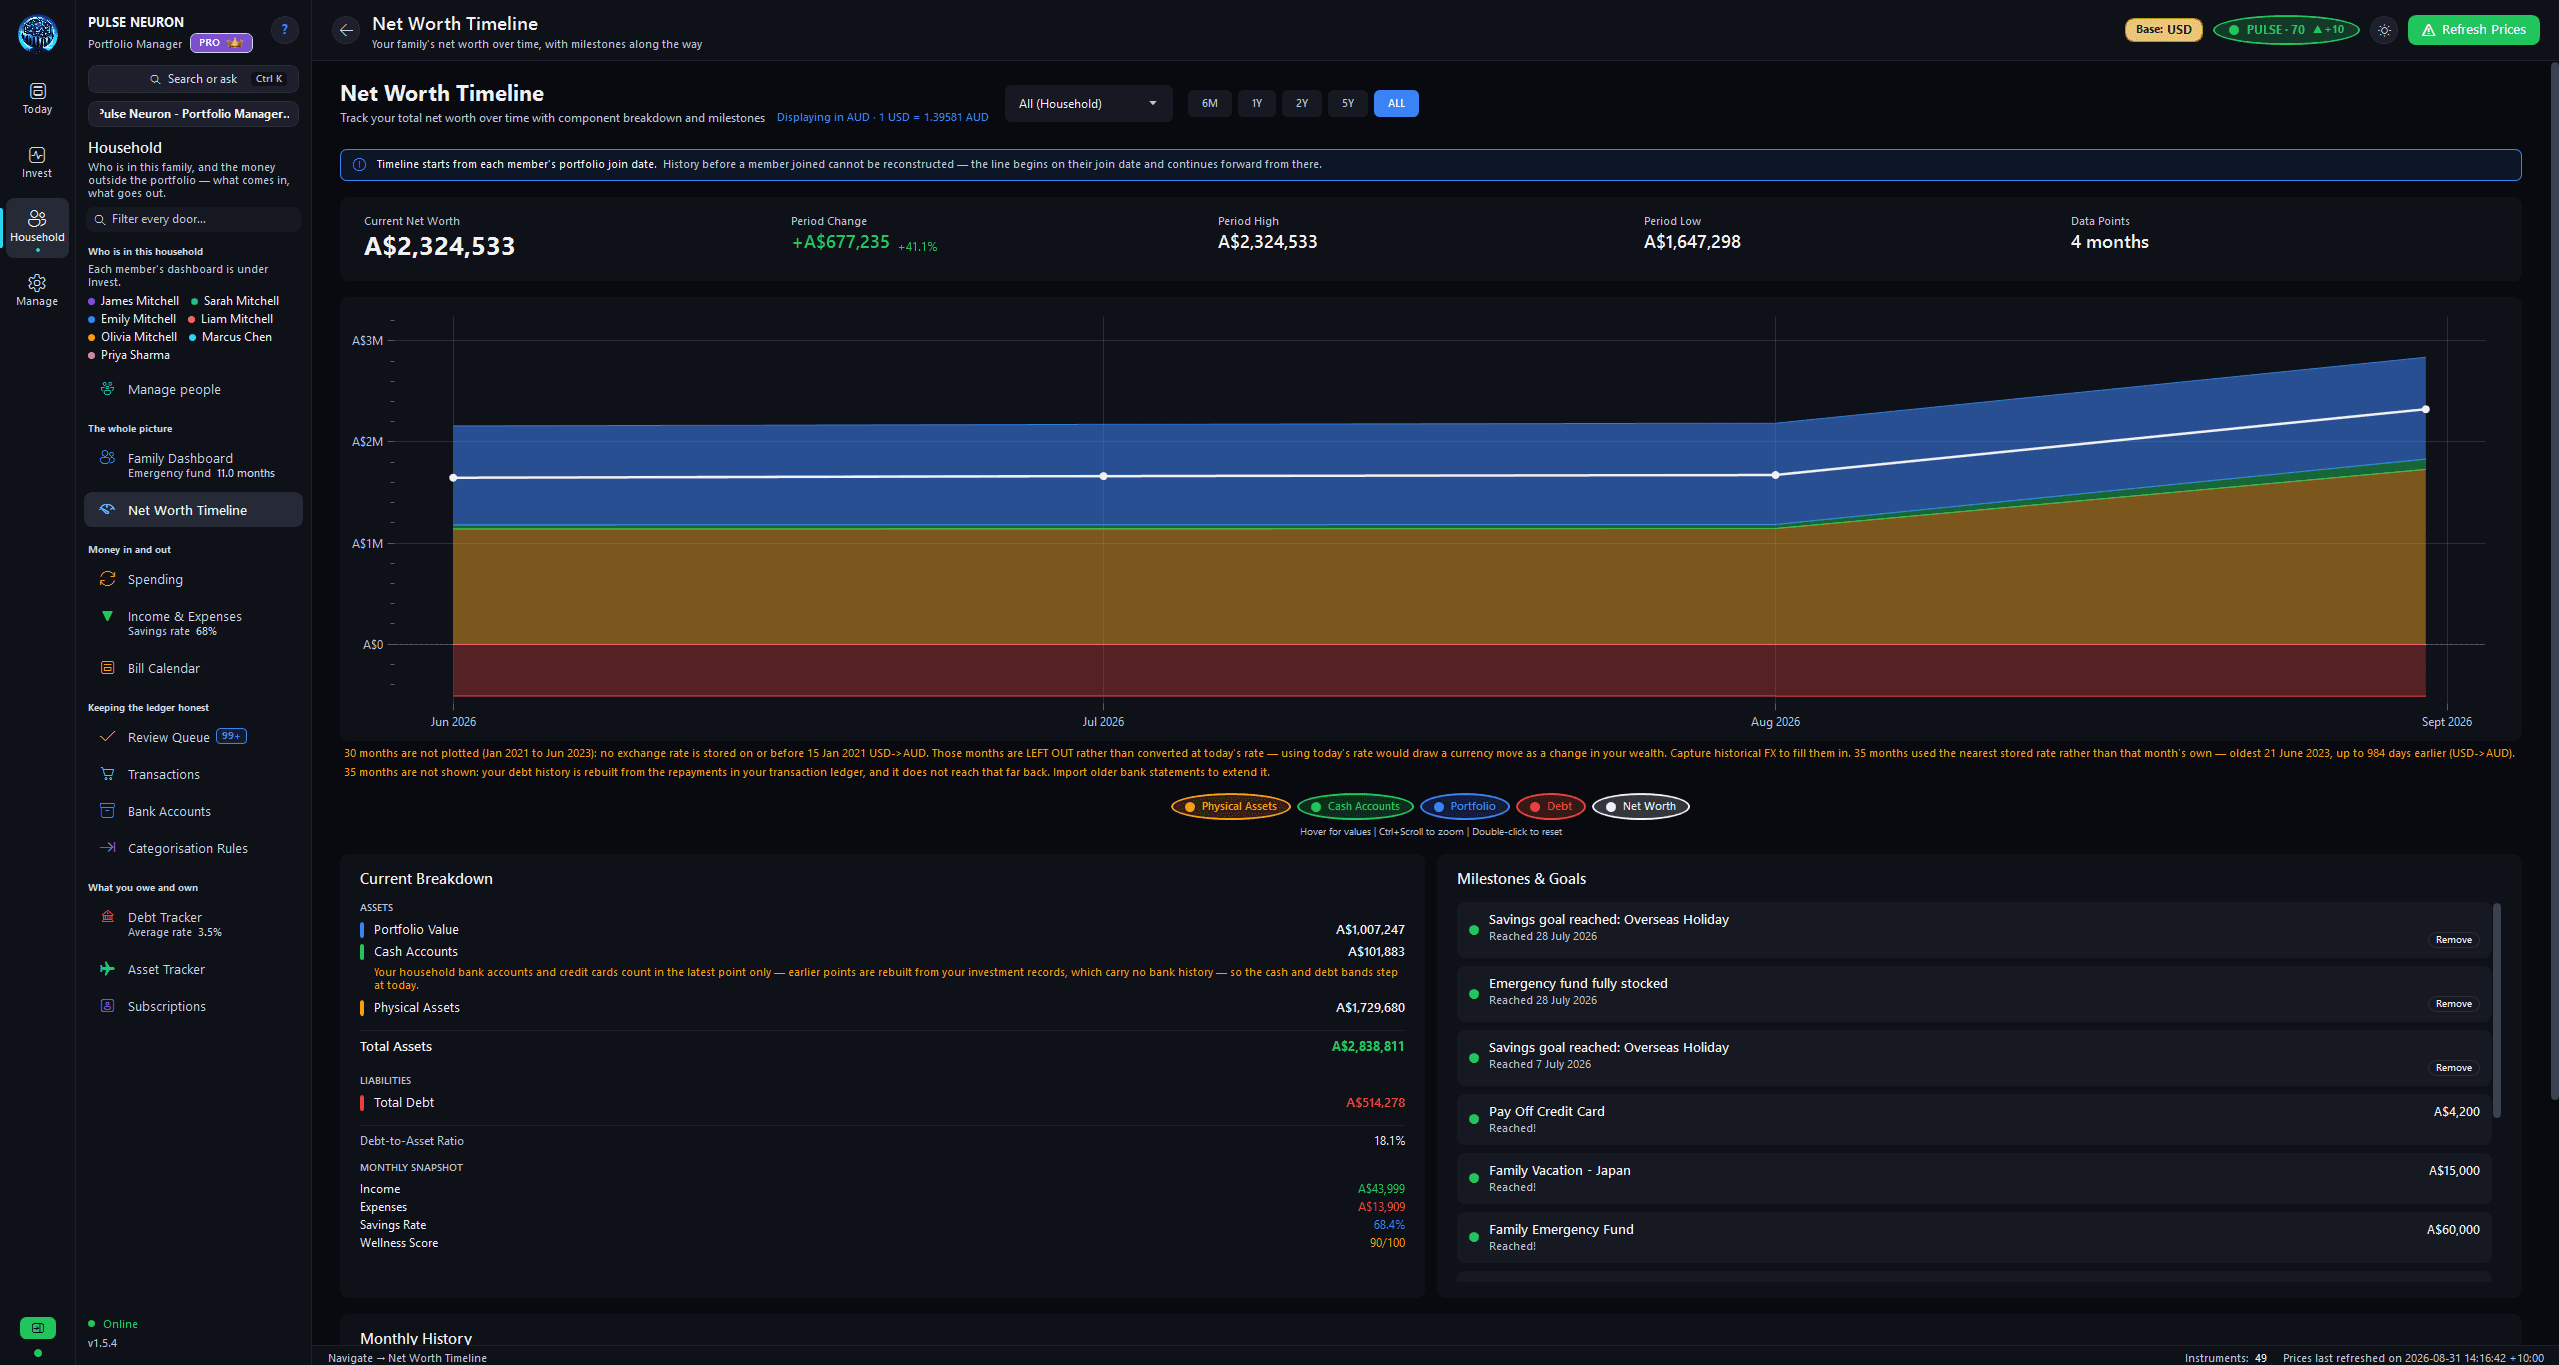Click the green panel icon at bottom left
The width and height of the screenshot is (2559, 1365).
[38, 1328]
